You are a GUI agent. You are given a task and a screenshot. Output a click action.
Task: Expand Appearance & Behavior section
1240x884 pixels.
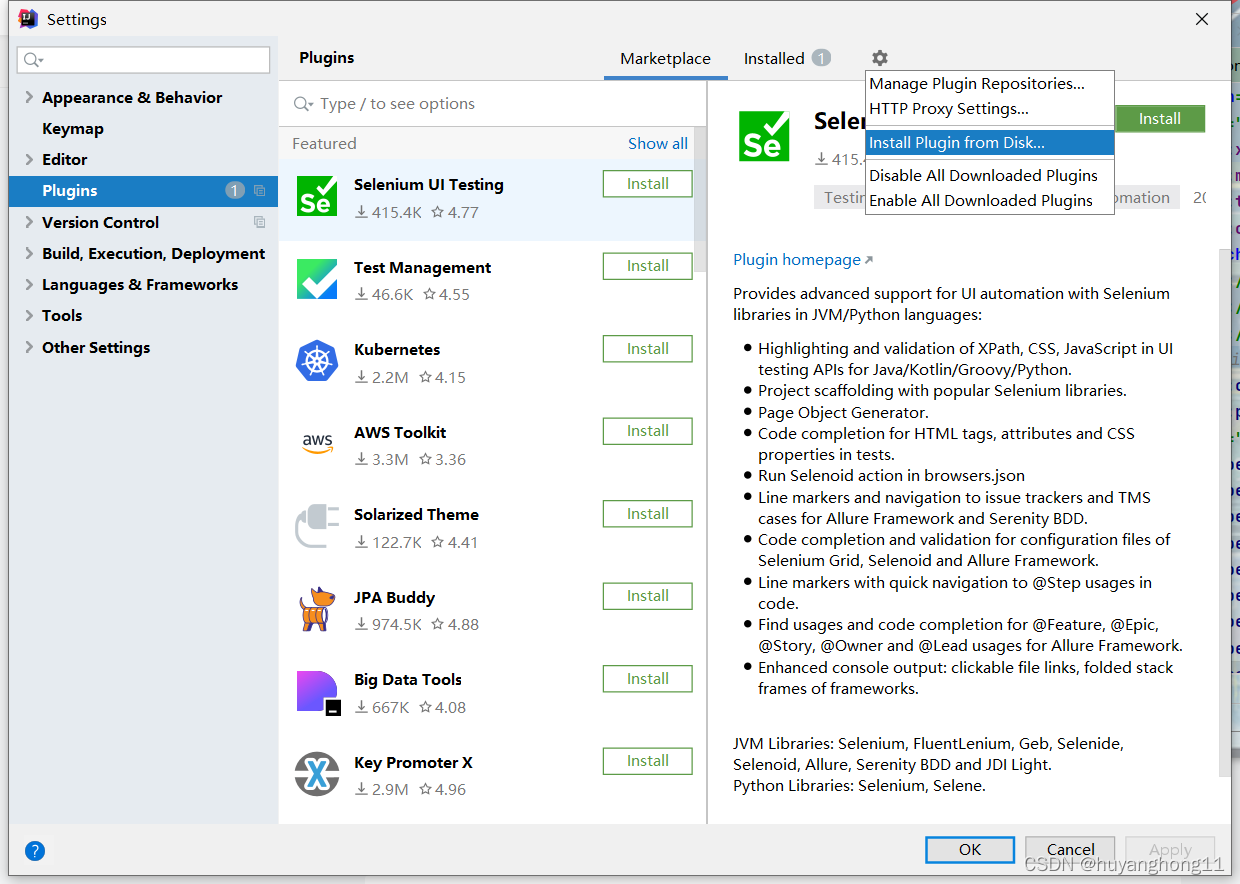[x=29, y=97]
